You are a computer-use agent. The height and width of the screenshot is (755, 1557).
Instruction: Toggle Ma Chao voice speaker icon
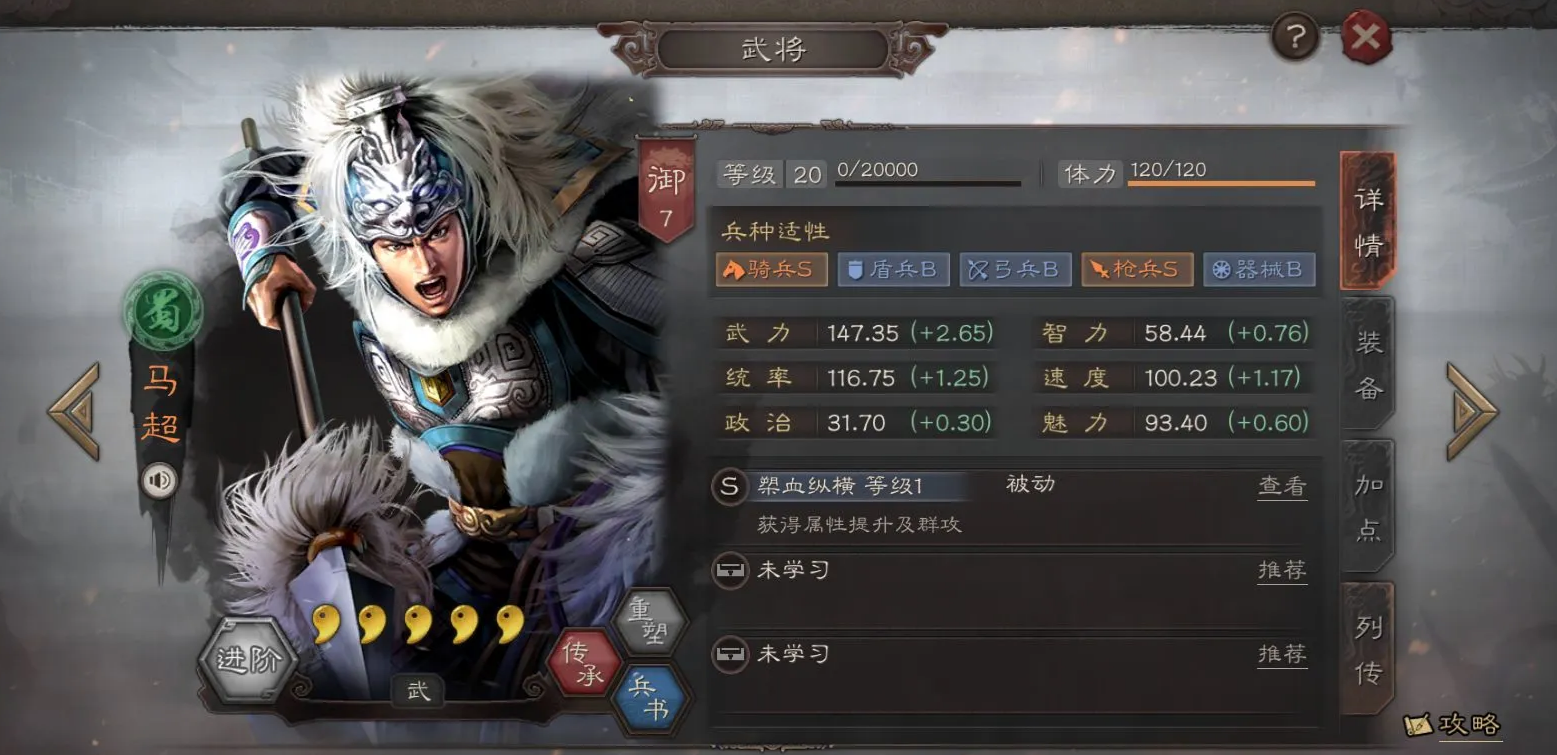pyautogui.click(x=159, y=481)
